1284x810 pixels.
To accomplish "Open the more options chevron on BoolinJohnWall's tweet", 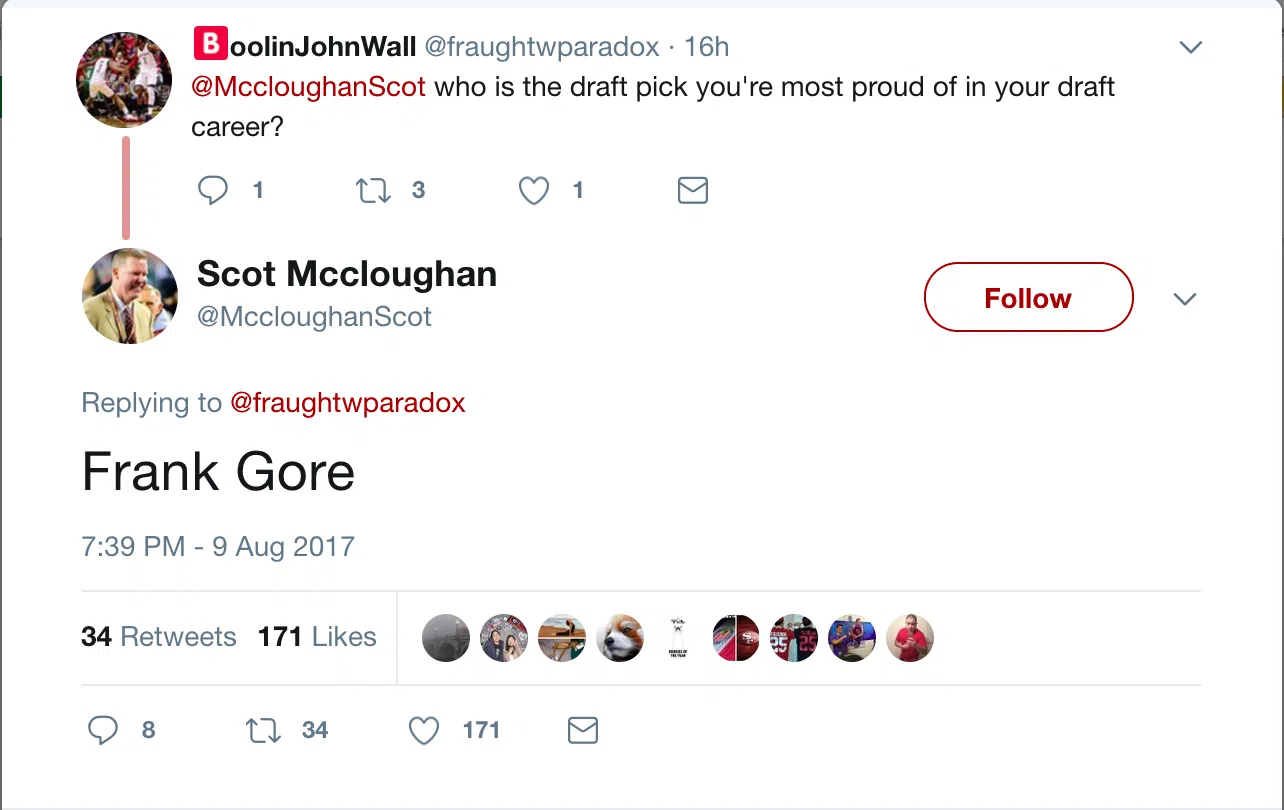I will pos(1190,47).
